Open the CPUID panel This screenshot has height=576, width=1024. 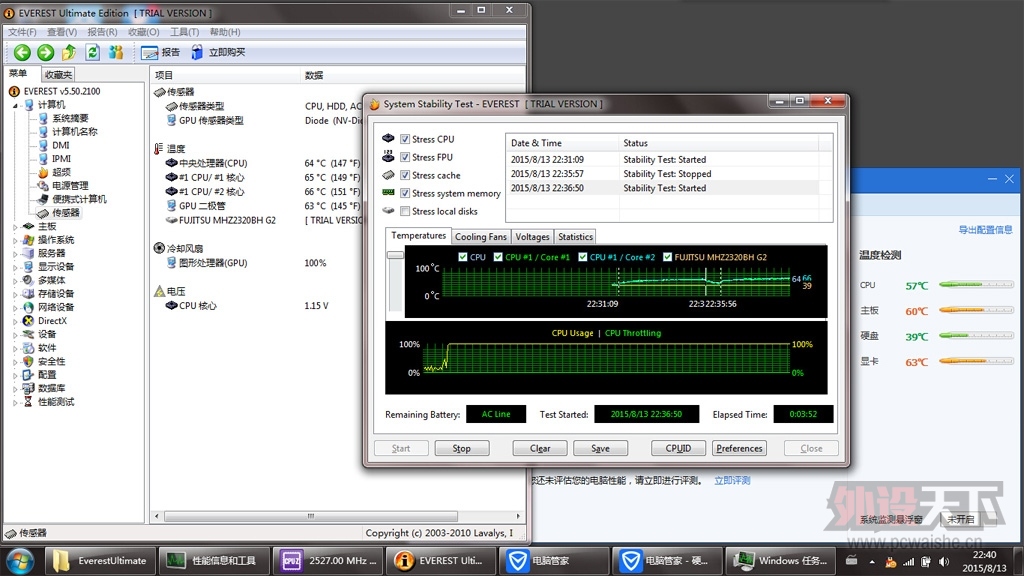[x=679, y=449]
